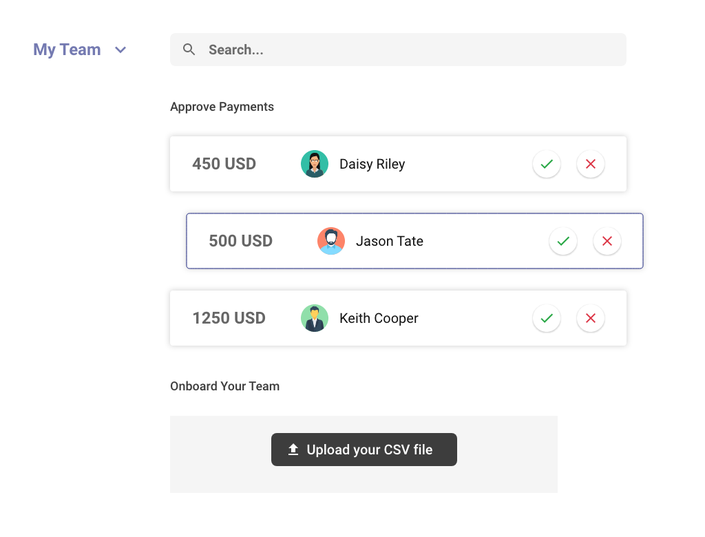The image size is (705, 537).
Task: Decline Jason Tate's payment with red X
Action: tap(607, 241)
